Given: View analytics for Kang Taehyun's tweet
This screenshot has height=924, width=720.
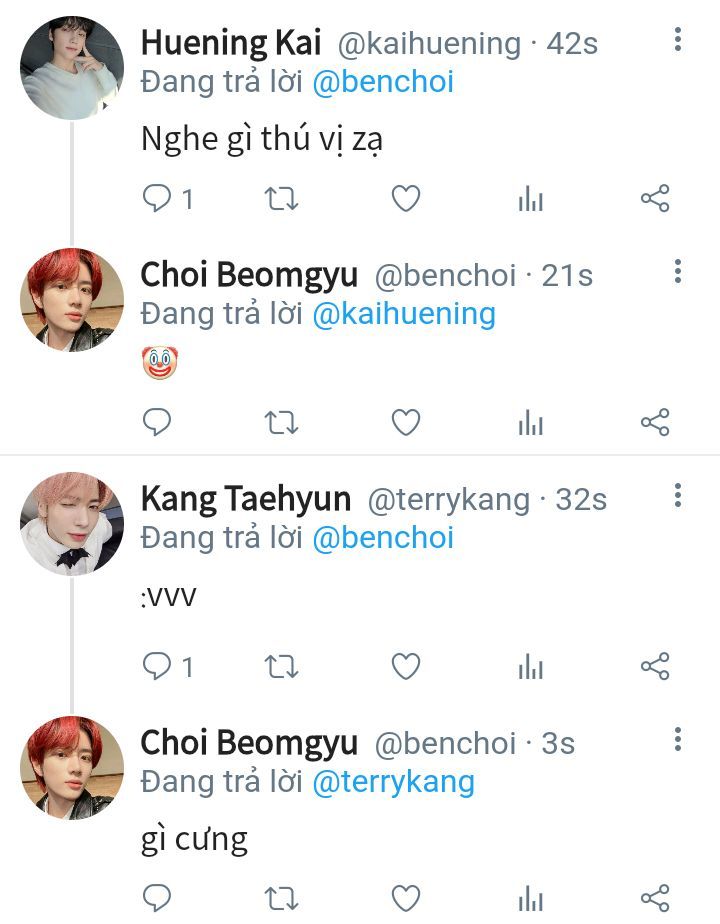Looking at the screenshot, I should (x=530, y=666).
